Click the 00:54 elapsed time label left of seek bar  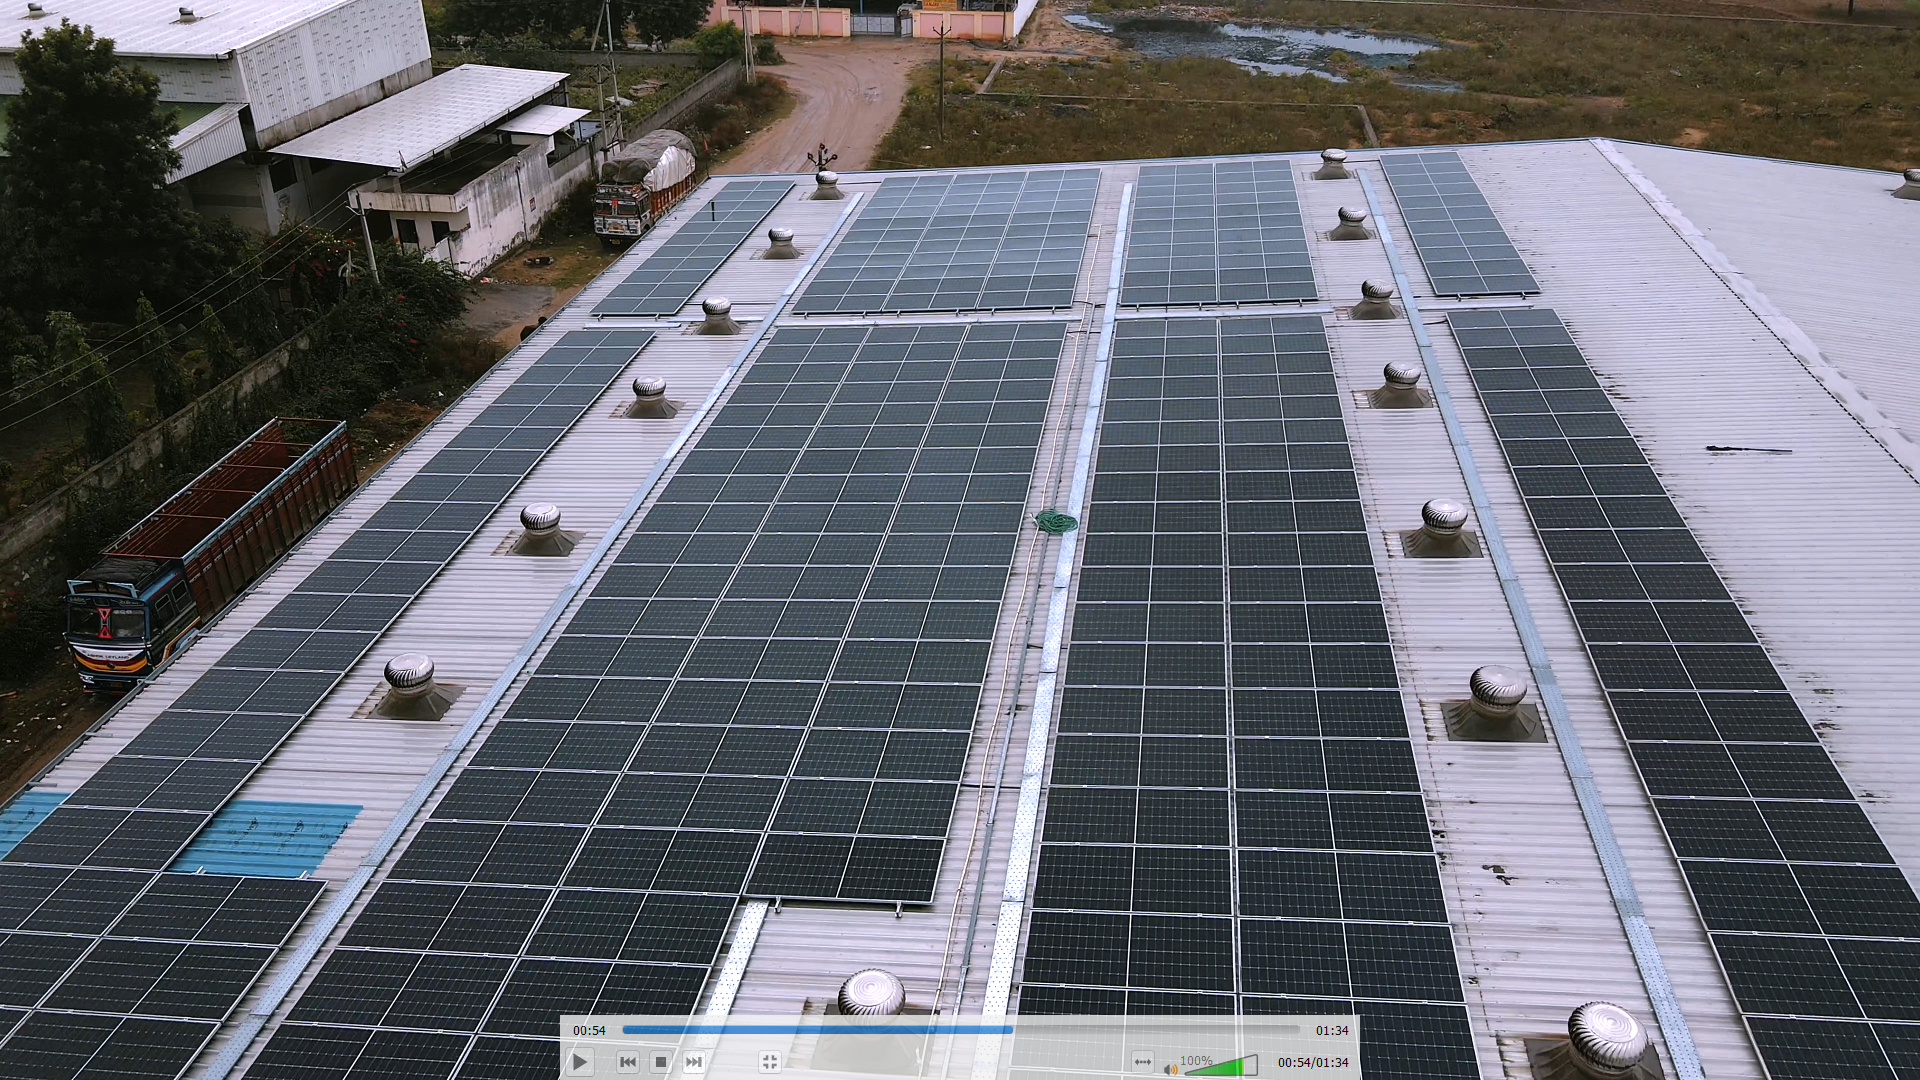589,1030
